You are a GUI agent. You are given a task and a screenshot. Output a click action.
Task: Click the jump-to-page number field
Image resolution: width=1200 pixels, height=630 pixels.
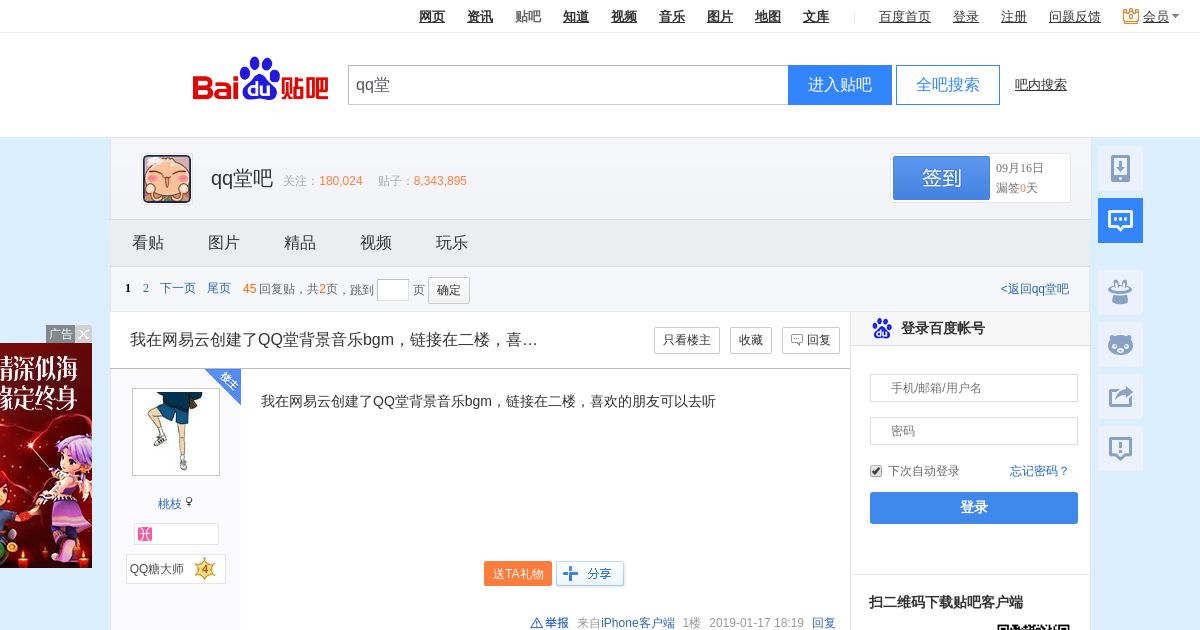click(393, 290)
